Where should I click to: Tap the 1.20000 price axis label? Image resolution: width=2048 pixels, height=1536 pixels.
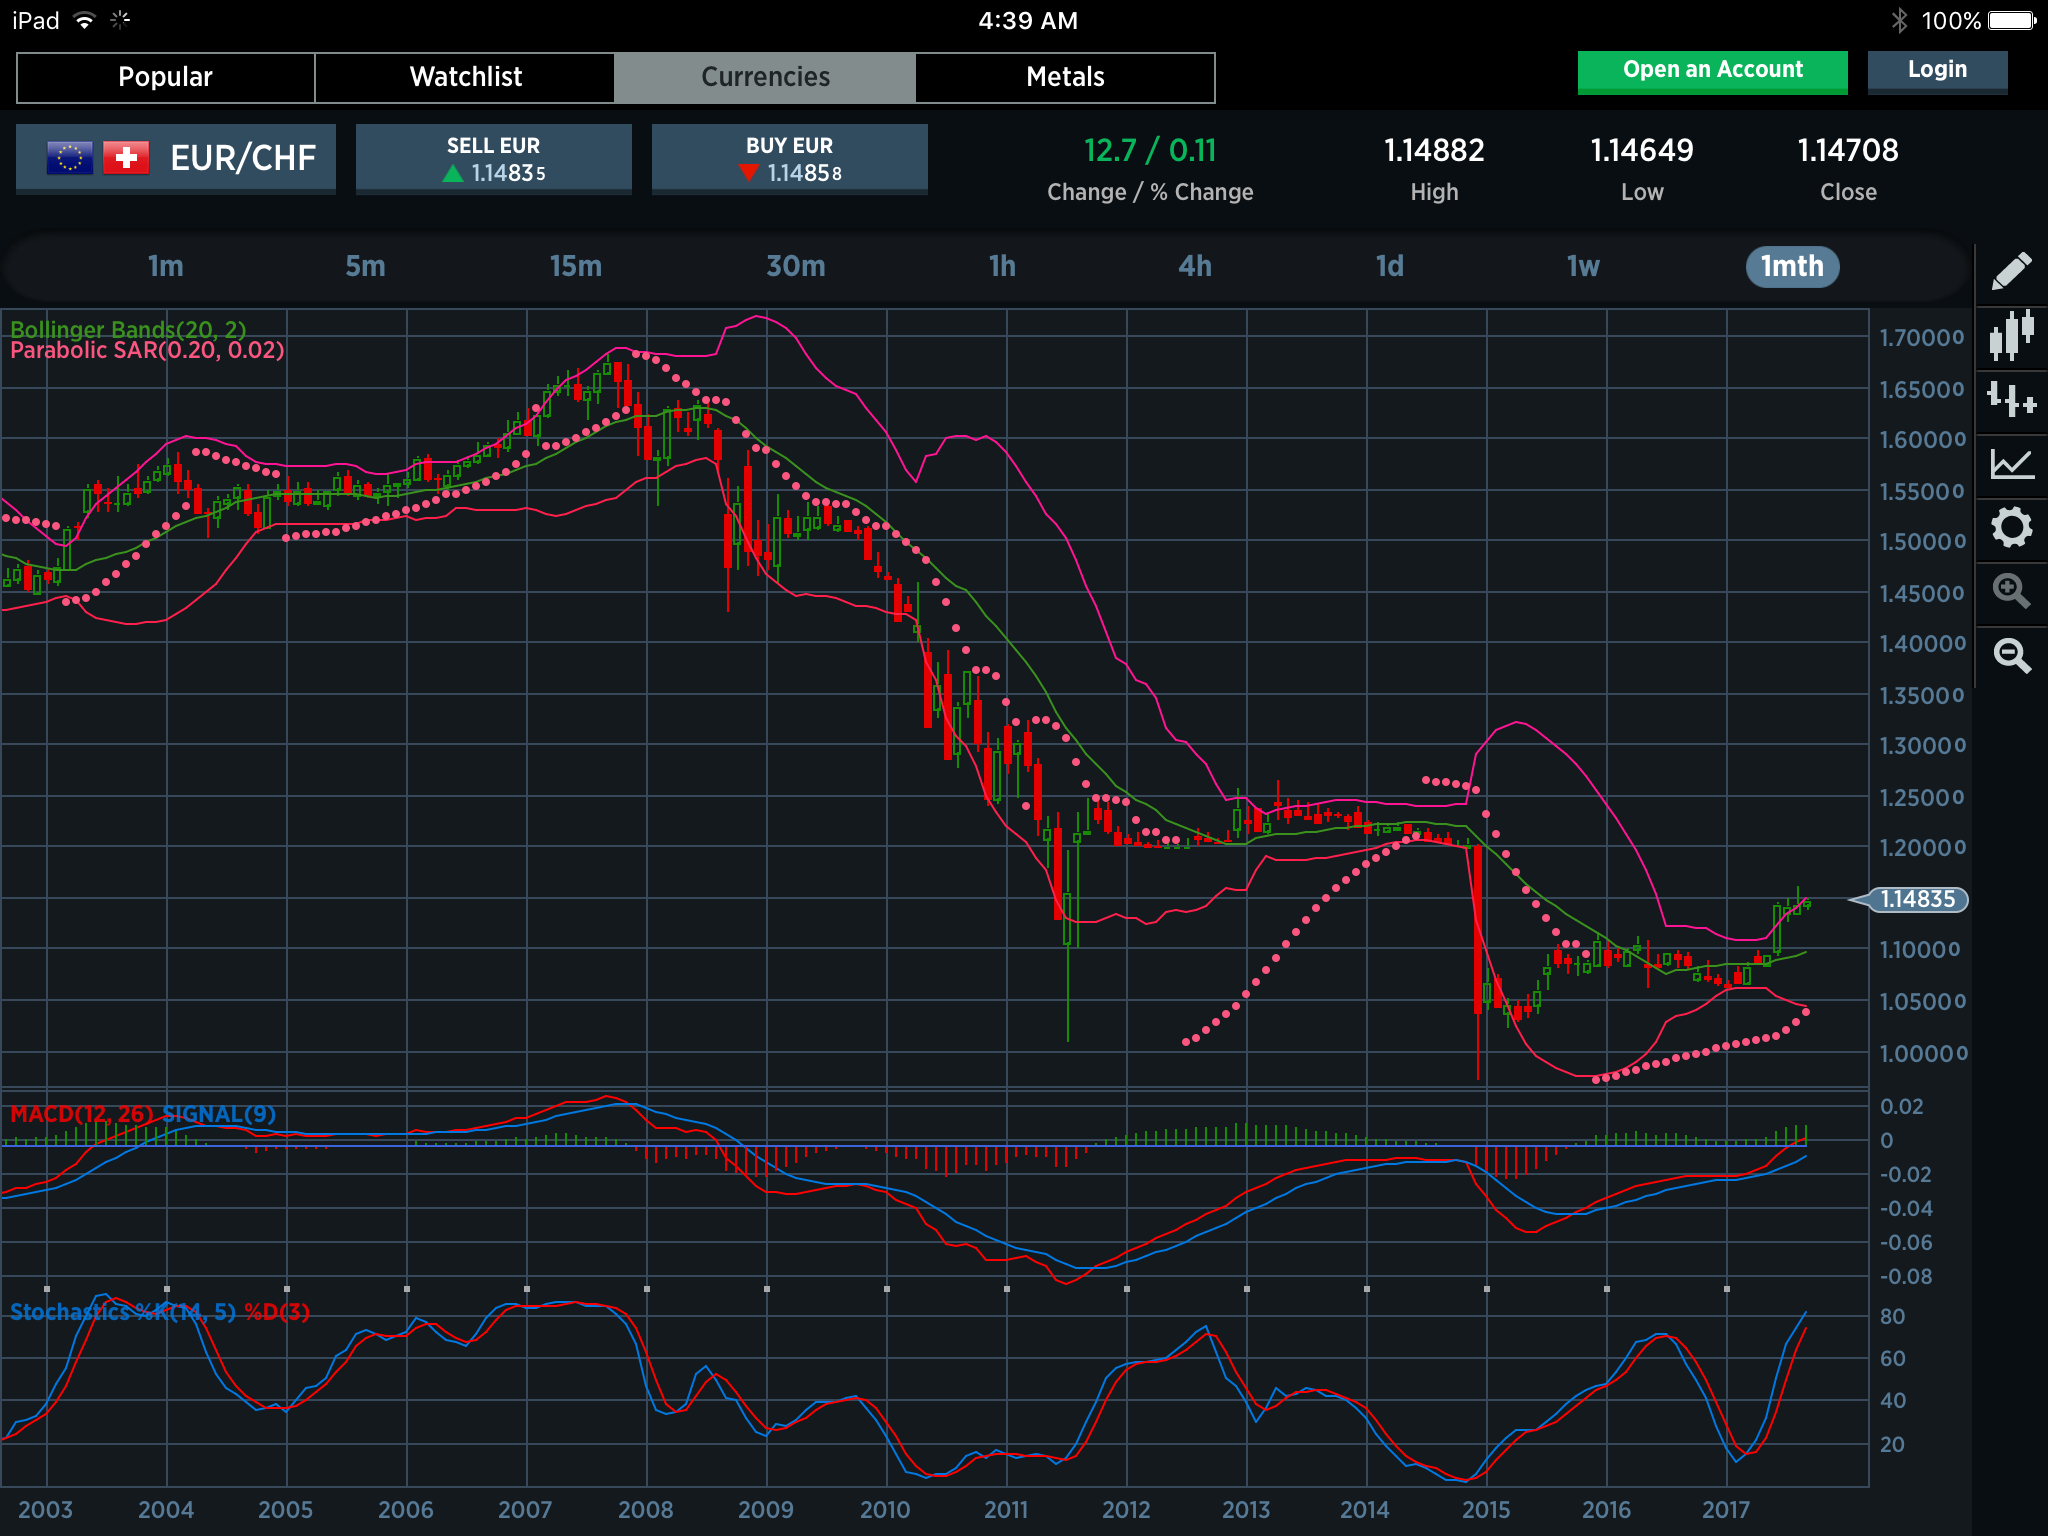tap(1922, 848)
